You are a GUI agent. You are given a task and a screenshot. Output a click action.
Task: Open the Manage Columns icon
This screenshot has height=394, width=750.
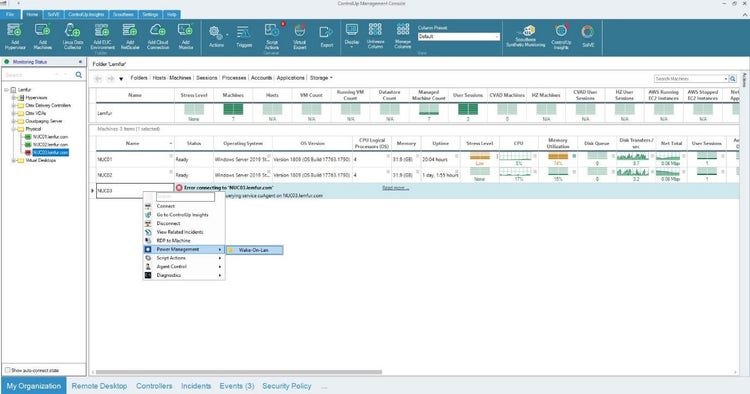point(403,35)
